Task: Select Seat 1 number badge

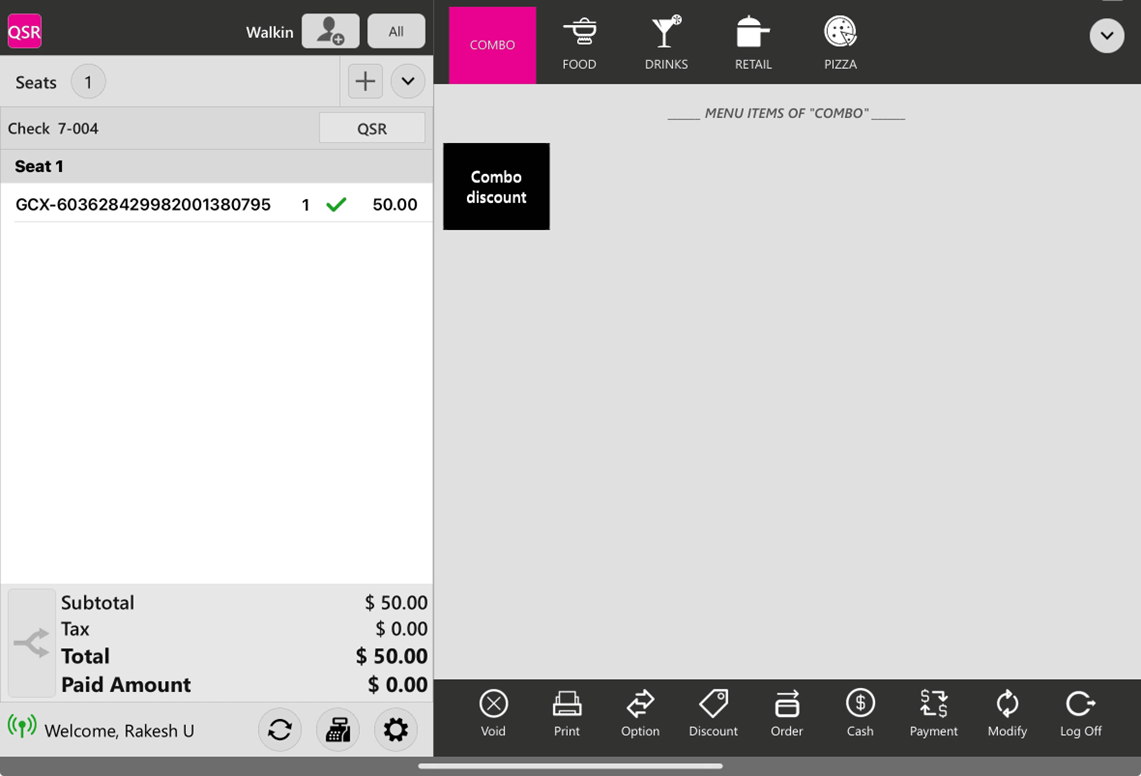Action: (88, 82)
